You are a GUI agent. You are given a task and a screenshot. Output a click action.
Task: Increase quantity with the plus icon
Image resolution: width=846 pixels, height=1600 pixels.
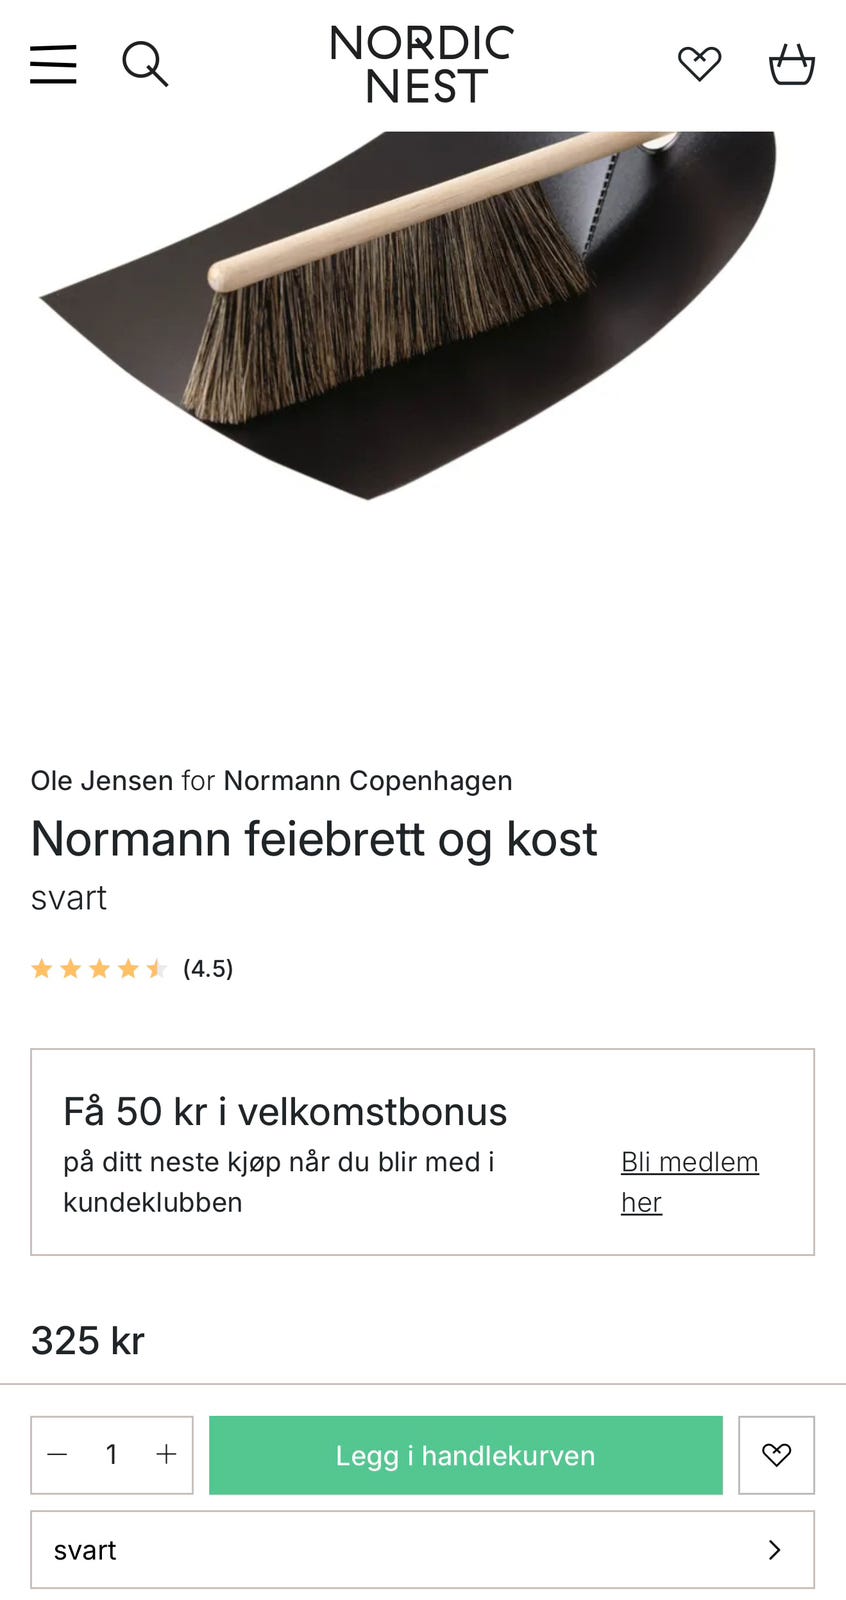point(167,1455)
